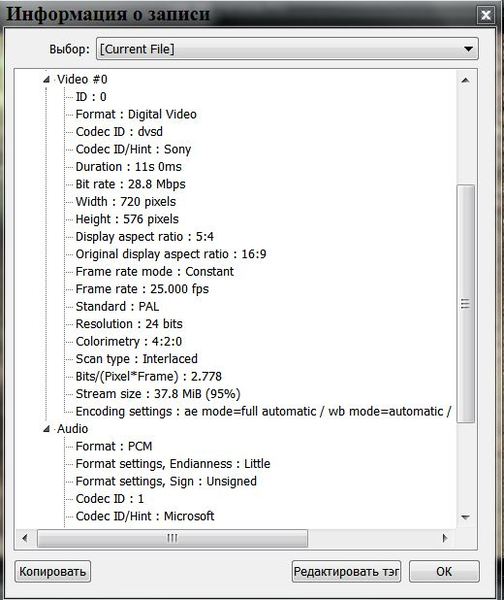Select the row 'Duration : 11s 0ms'
The height and width of the screenshot is (600, 504).
129,167
